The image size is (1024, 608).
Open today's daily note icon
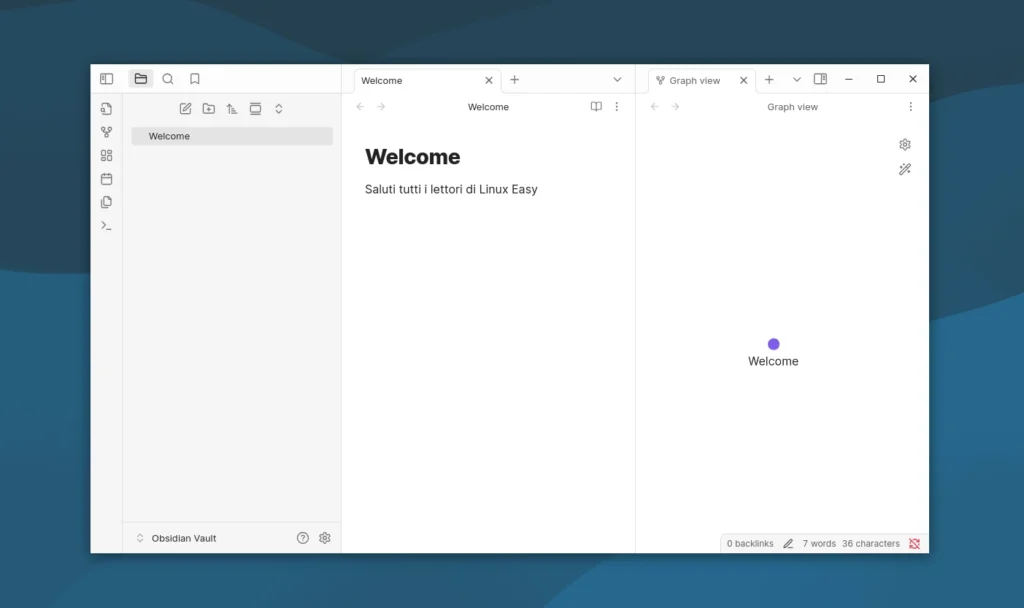(106, 179)
